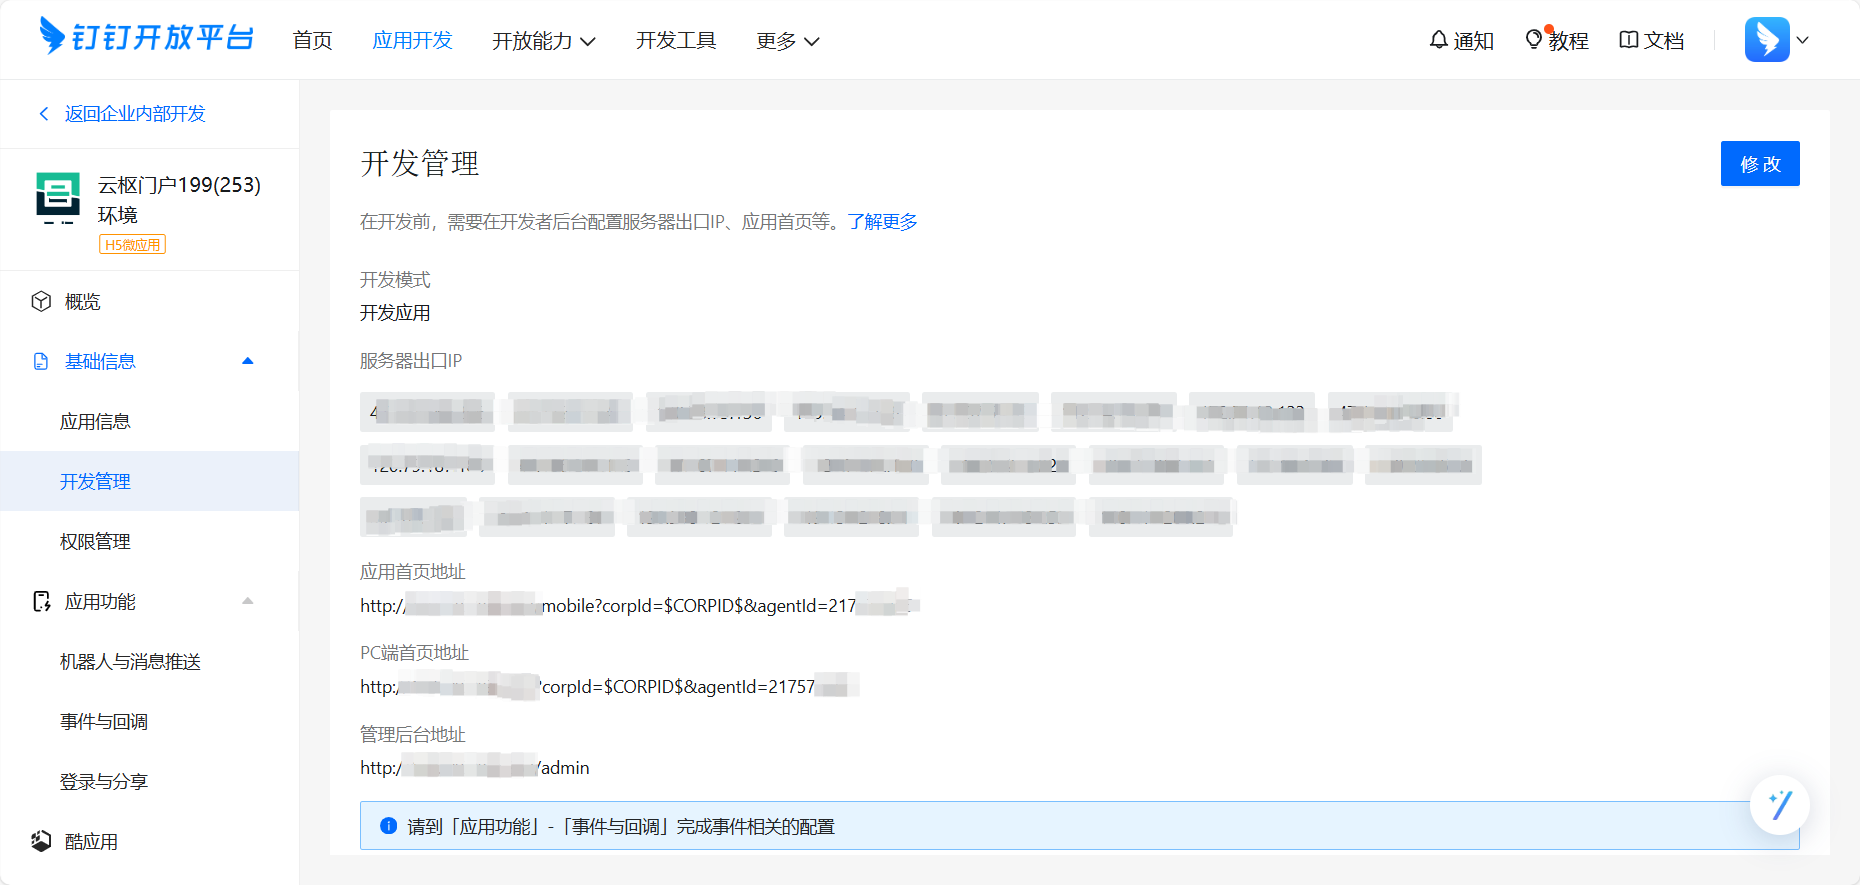
Task: Click the 应用首页地址 URL text
Action: point(639,605)
